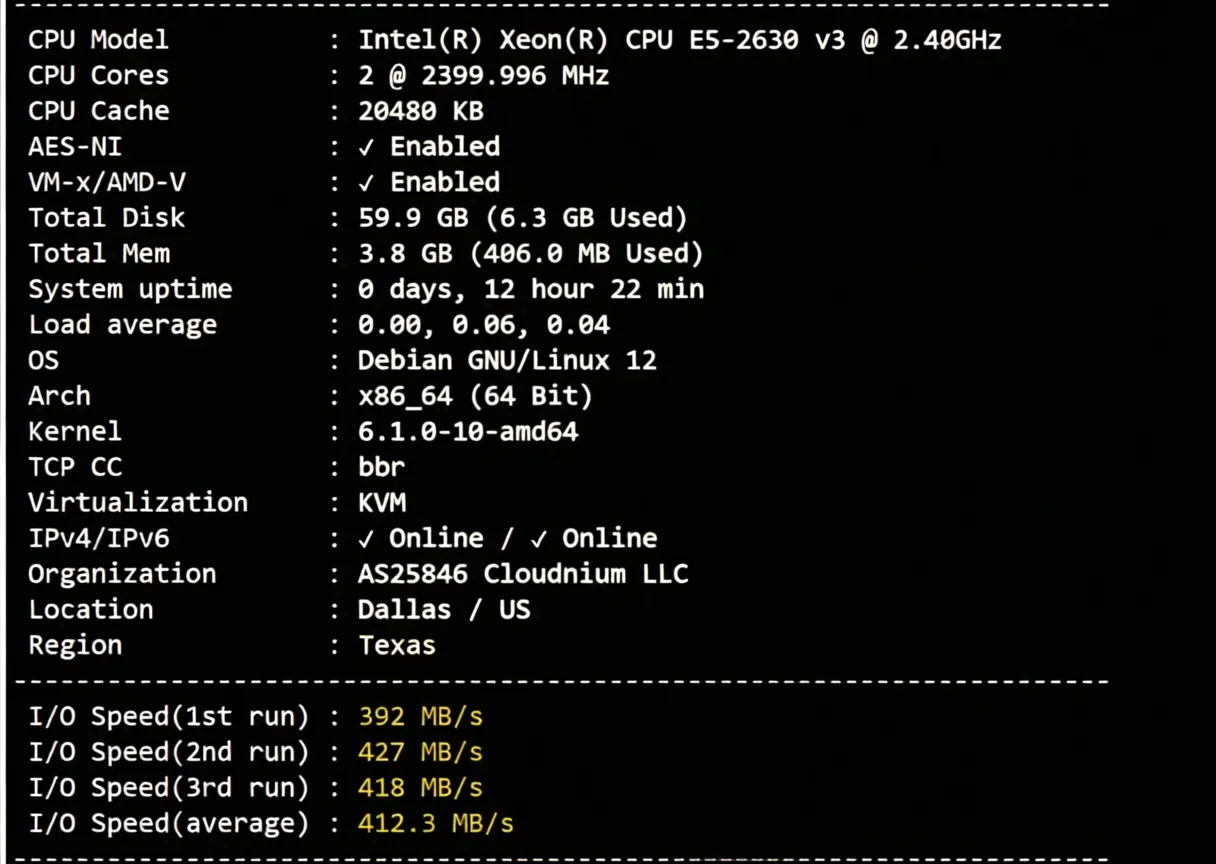Click the Arch label
This screenshot has width=1216, height=864.
59,396
